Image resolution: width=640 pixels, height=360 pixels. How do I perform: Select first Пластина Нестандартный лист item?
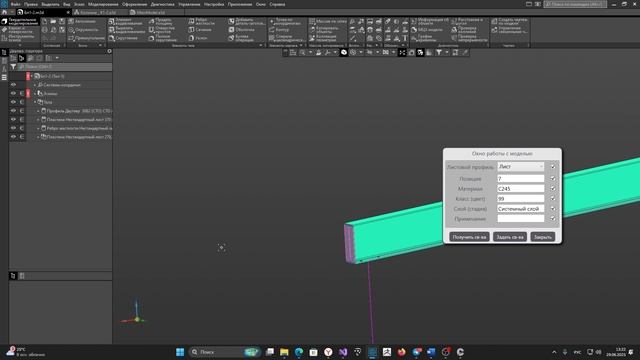[76, 120]
